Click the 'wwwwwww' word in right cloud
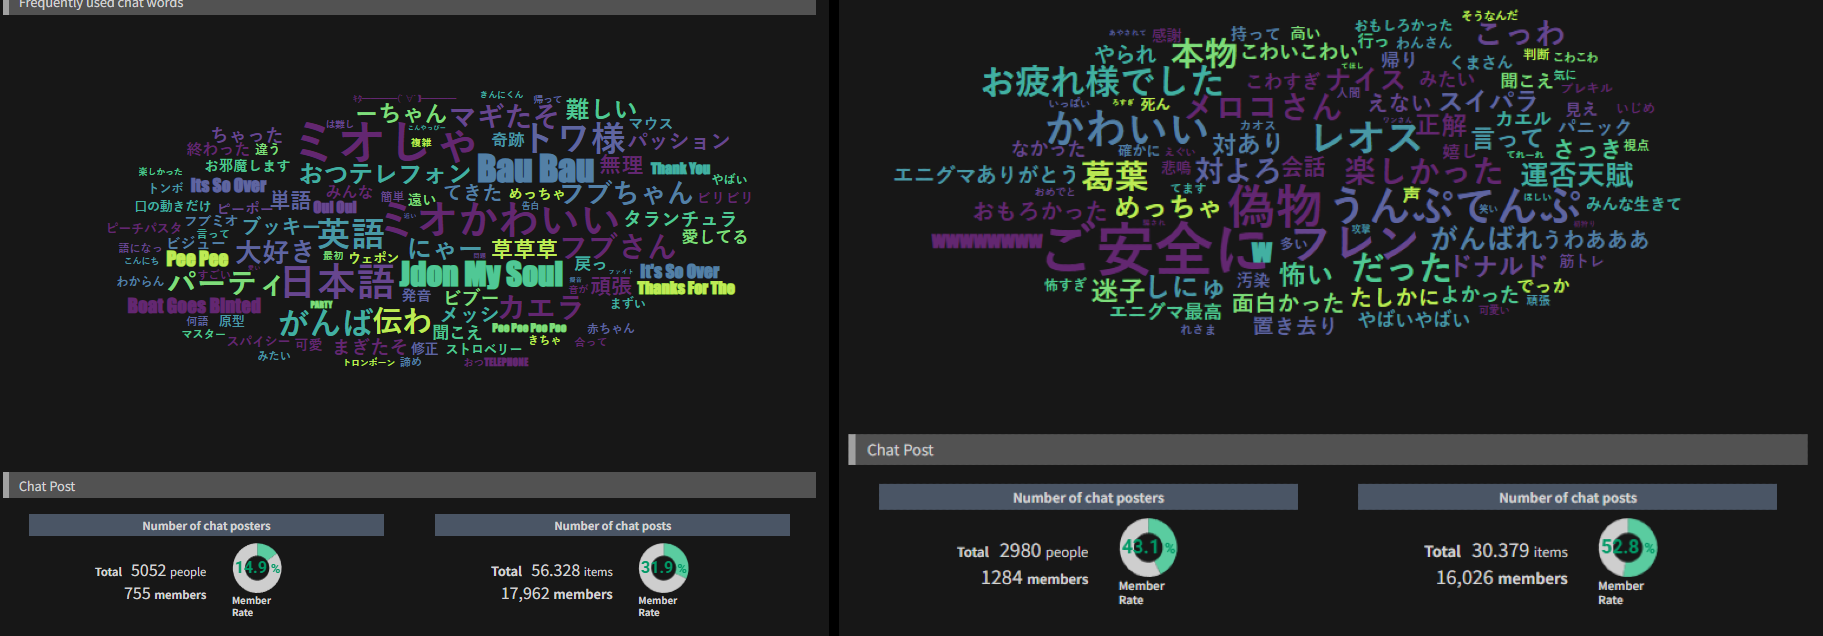The width and height of the screenshot is (1823, 636). click(987, 241)
